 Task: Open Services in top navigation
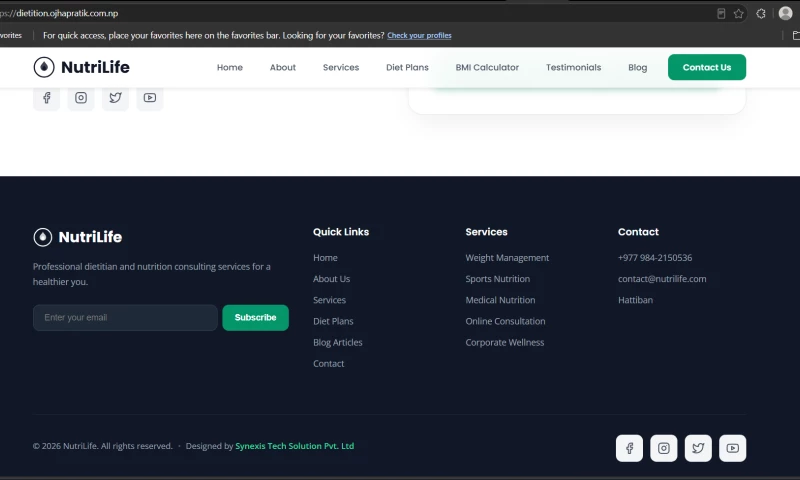pos(341,67)
